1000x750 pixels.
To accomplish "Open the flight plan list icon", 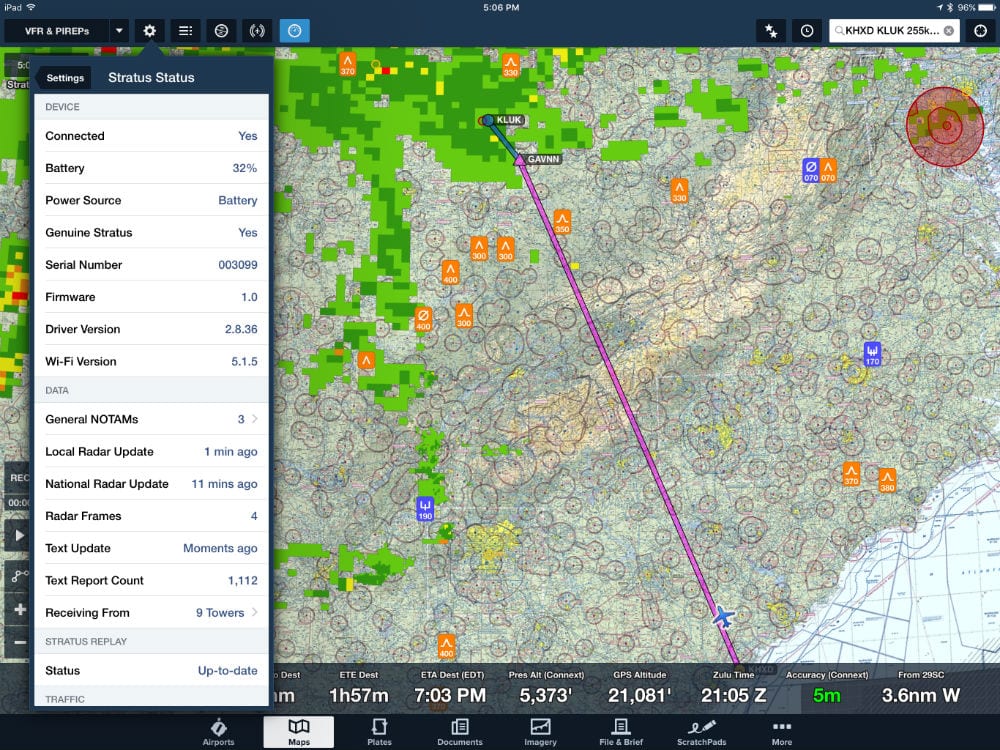I will [185, 31].
